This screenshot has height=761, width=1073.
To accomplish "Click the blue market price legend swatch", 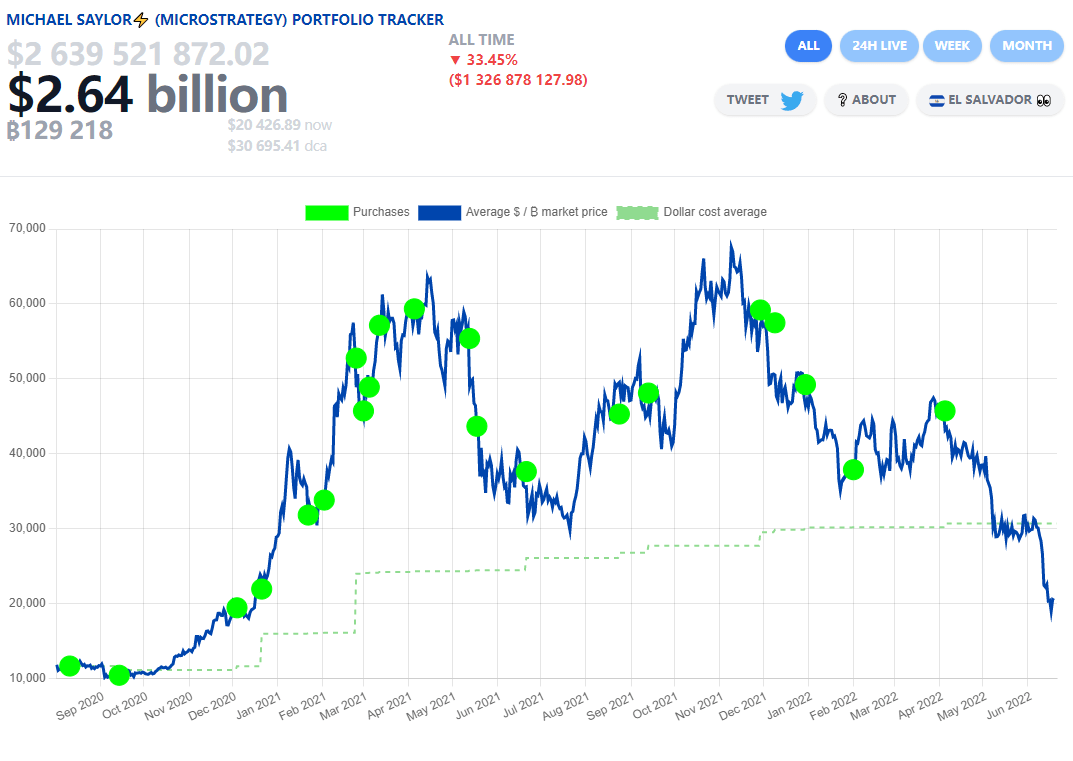I will pos(439,212).
